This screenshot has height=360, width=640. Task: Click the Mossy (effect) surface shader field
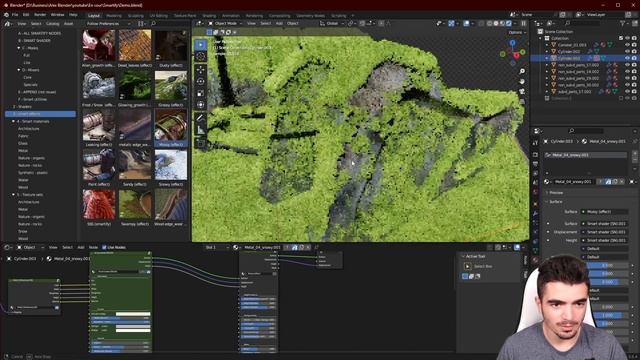click(605, 212)
